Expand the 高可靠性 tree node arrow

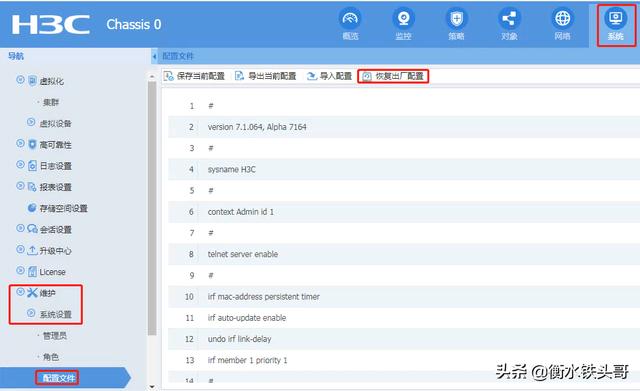[x=20, y=143]
